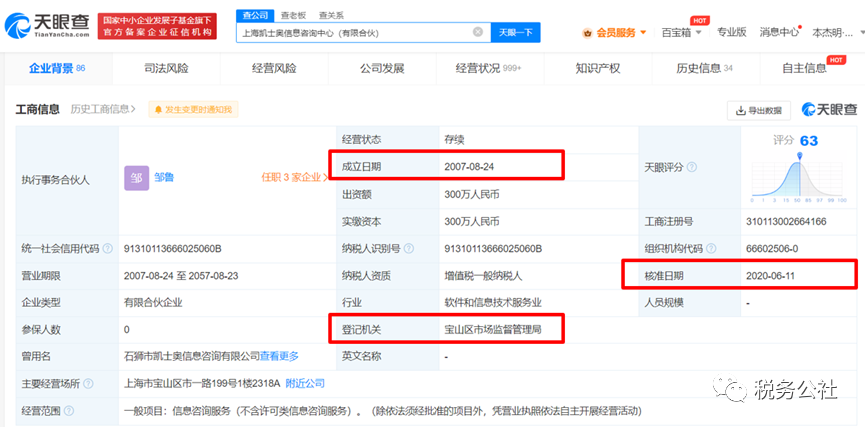865x427 pixels.
Task: Open 历史工商信息 link
Action: coord(103,109)
